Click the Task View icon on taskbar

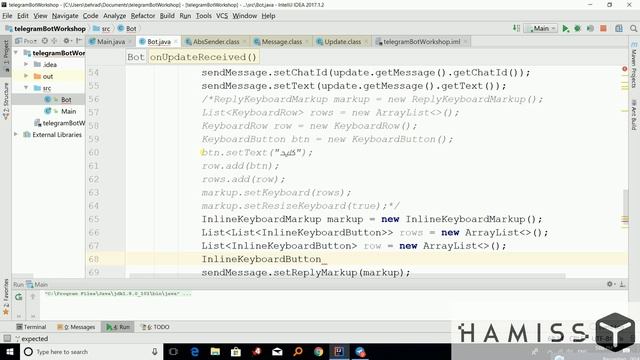click(173, 351)
